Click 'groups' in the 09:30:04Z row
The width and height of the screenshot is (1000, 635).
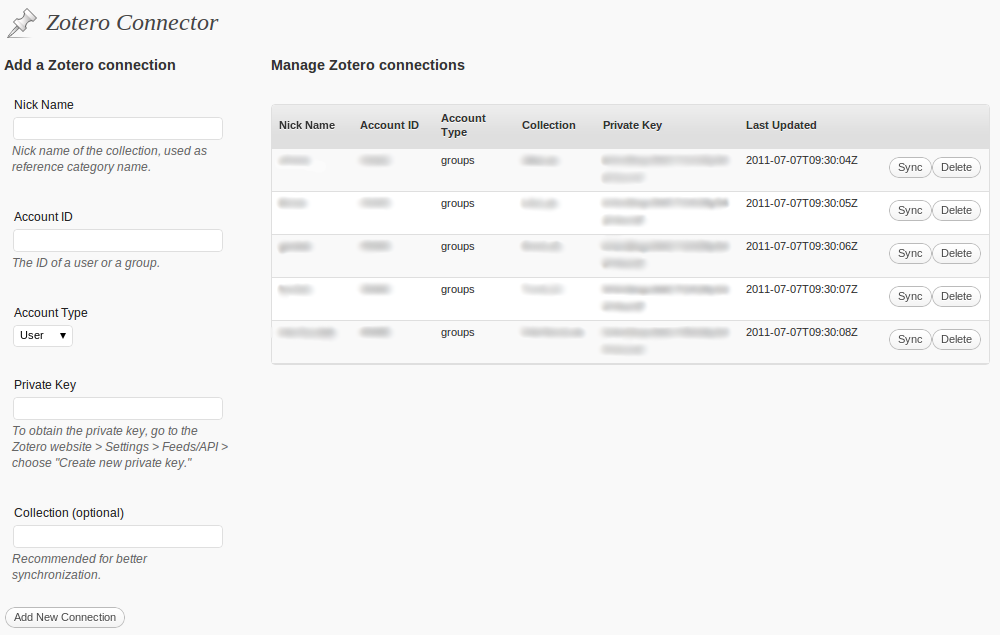click(x=457, y=161)
